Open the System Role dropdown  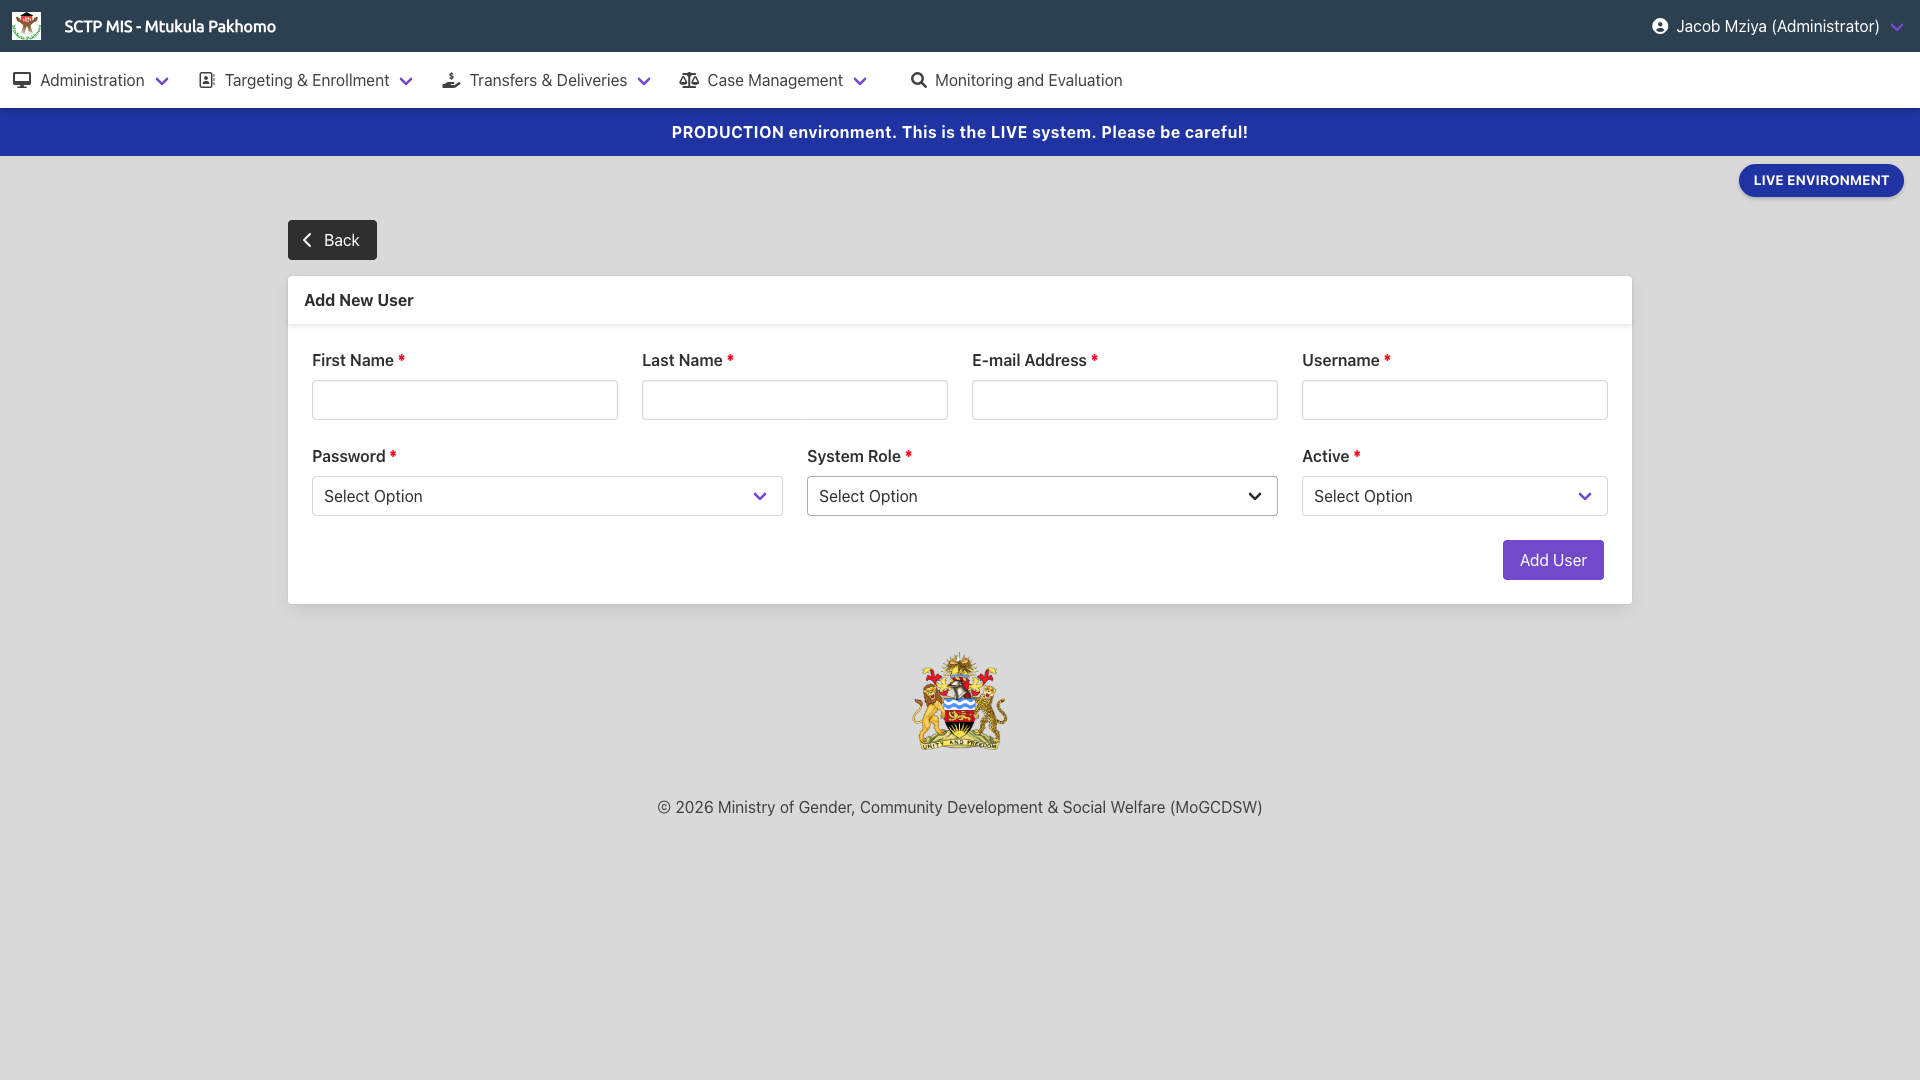(x=1041, y=496)
